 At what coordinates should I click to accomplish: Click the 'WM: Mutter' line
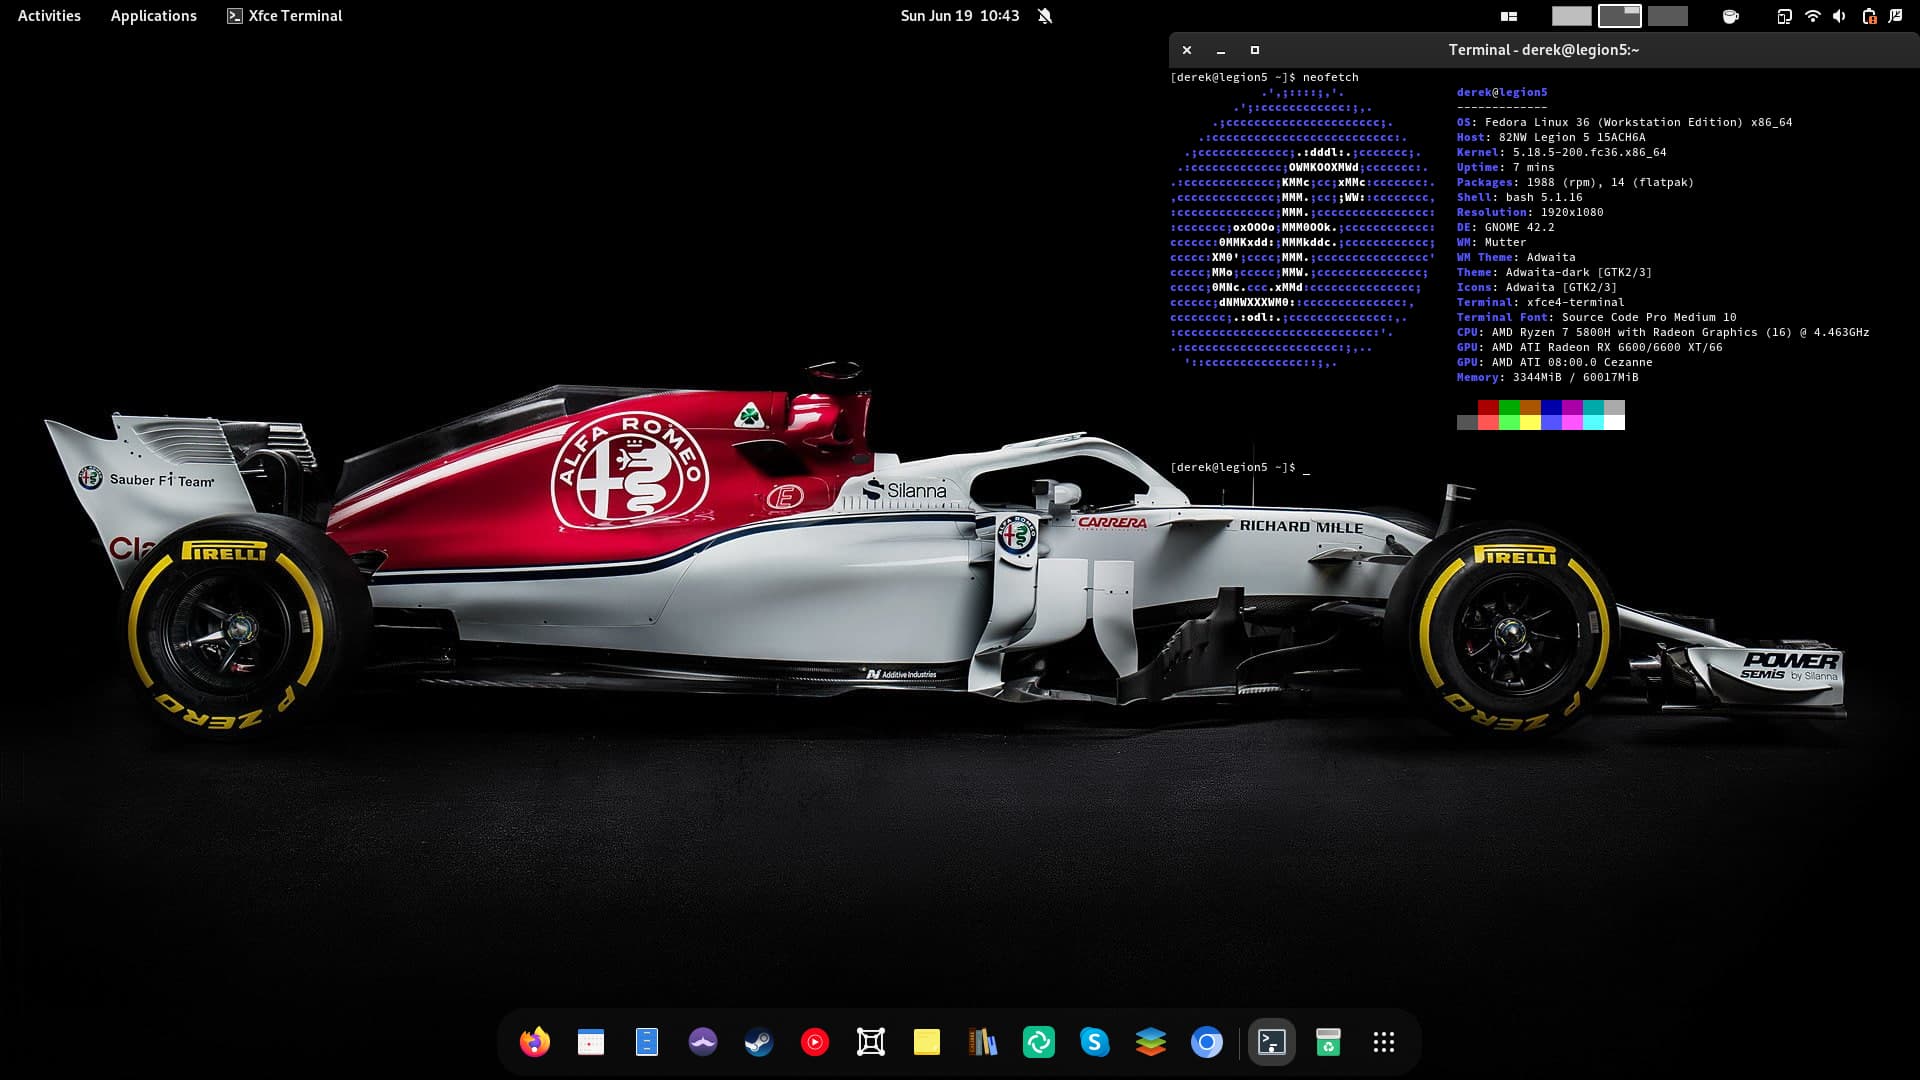click(1492, 242)
